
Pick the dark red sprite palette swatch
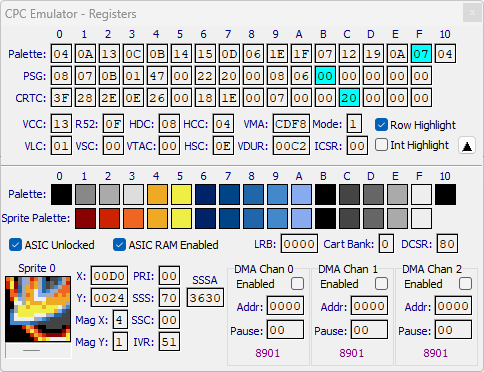pos(85,218)
